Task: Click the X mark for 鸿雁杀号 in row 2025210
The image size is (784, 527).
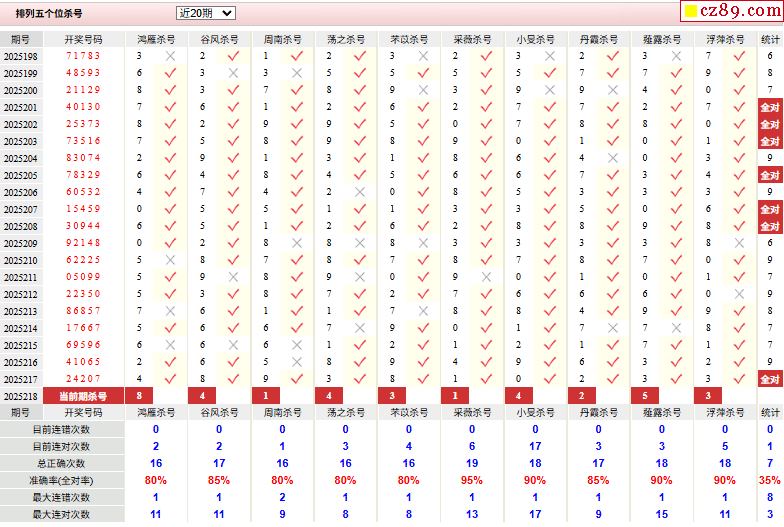Action: [x=170, y=260]
